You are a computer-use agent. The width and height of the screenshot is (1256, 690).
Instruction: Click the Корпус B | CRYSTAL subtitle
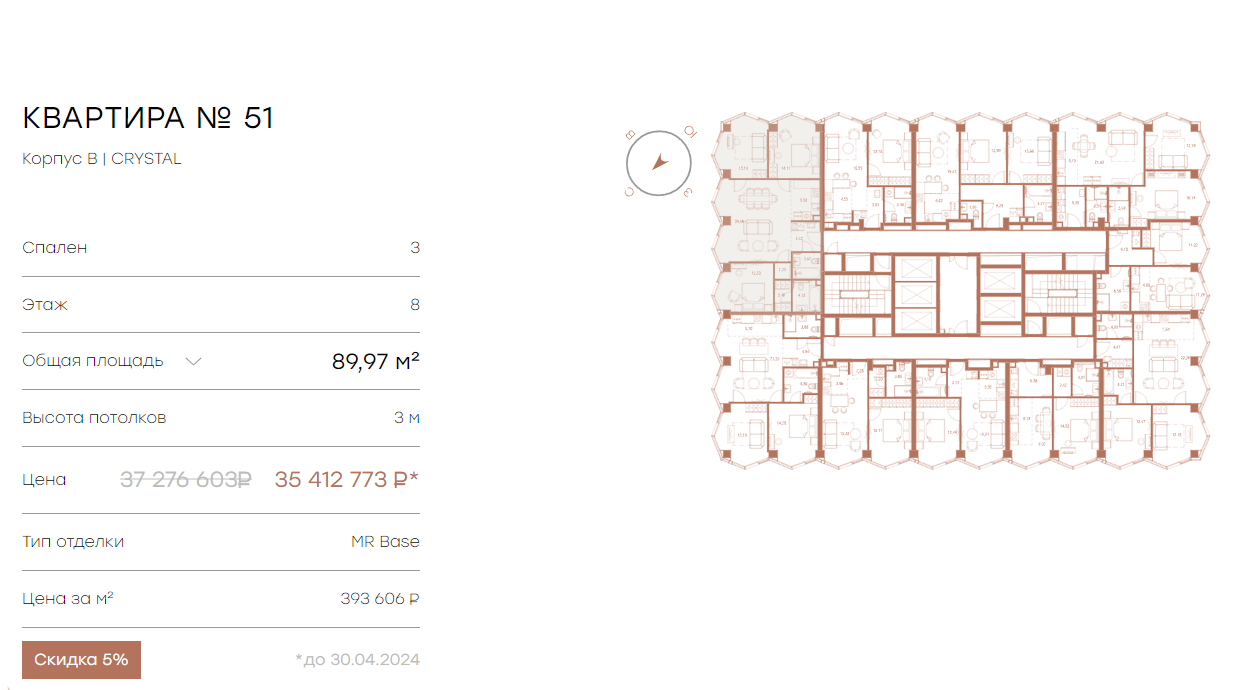[x=102, y=158]
